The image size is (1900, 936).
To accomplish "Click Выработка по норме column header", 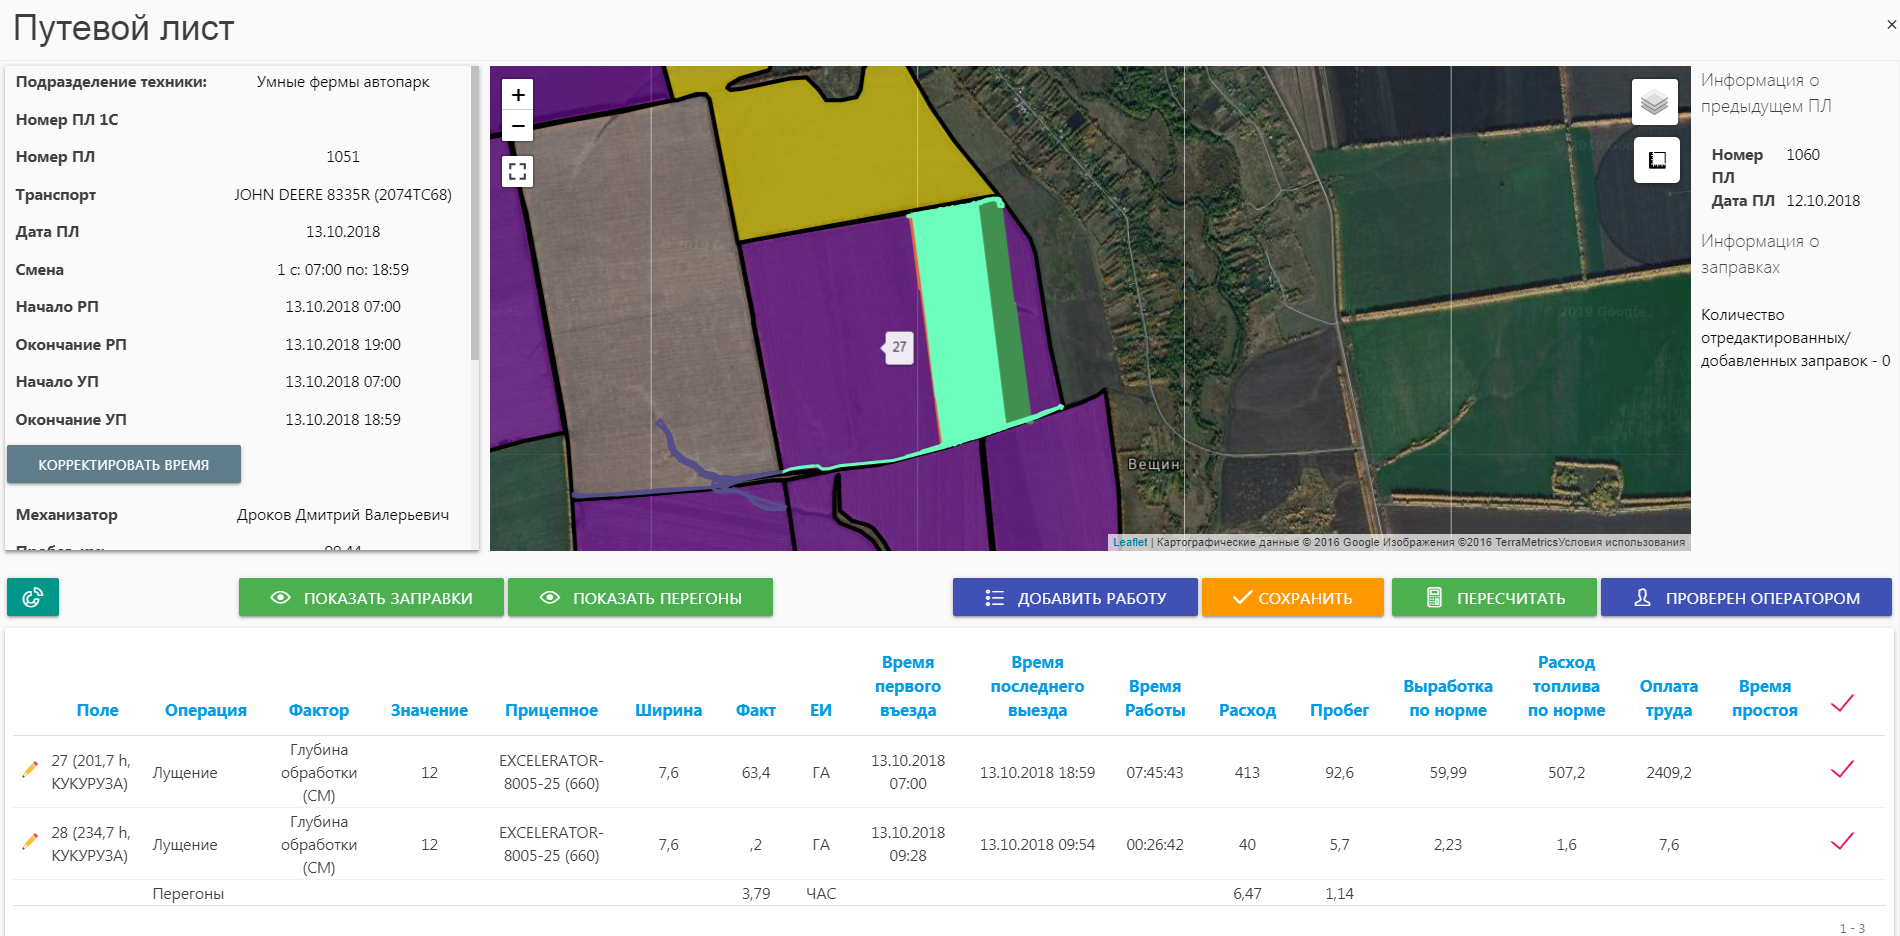I will click(x=1448, y=698).
